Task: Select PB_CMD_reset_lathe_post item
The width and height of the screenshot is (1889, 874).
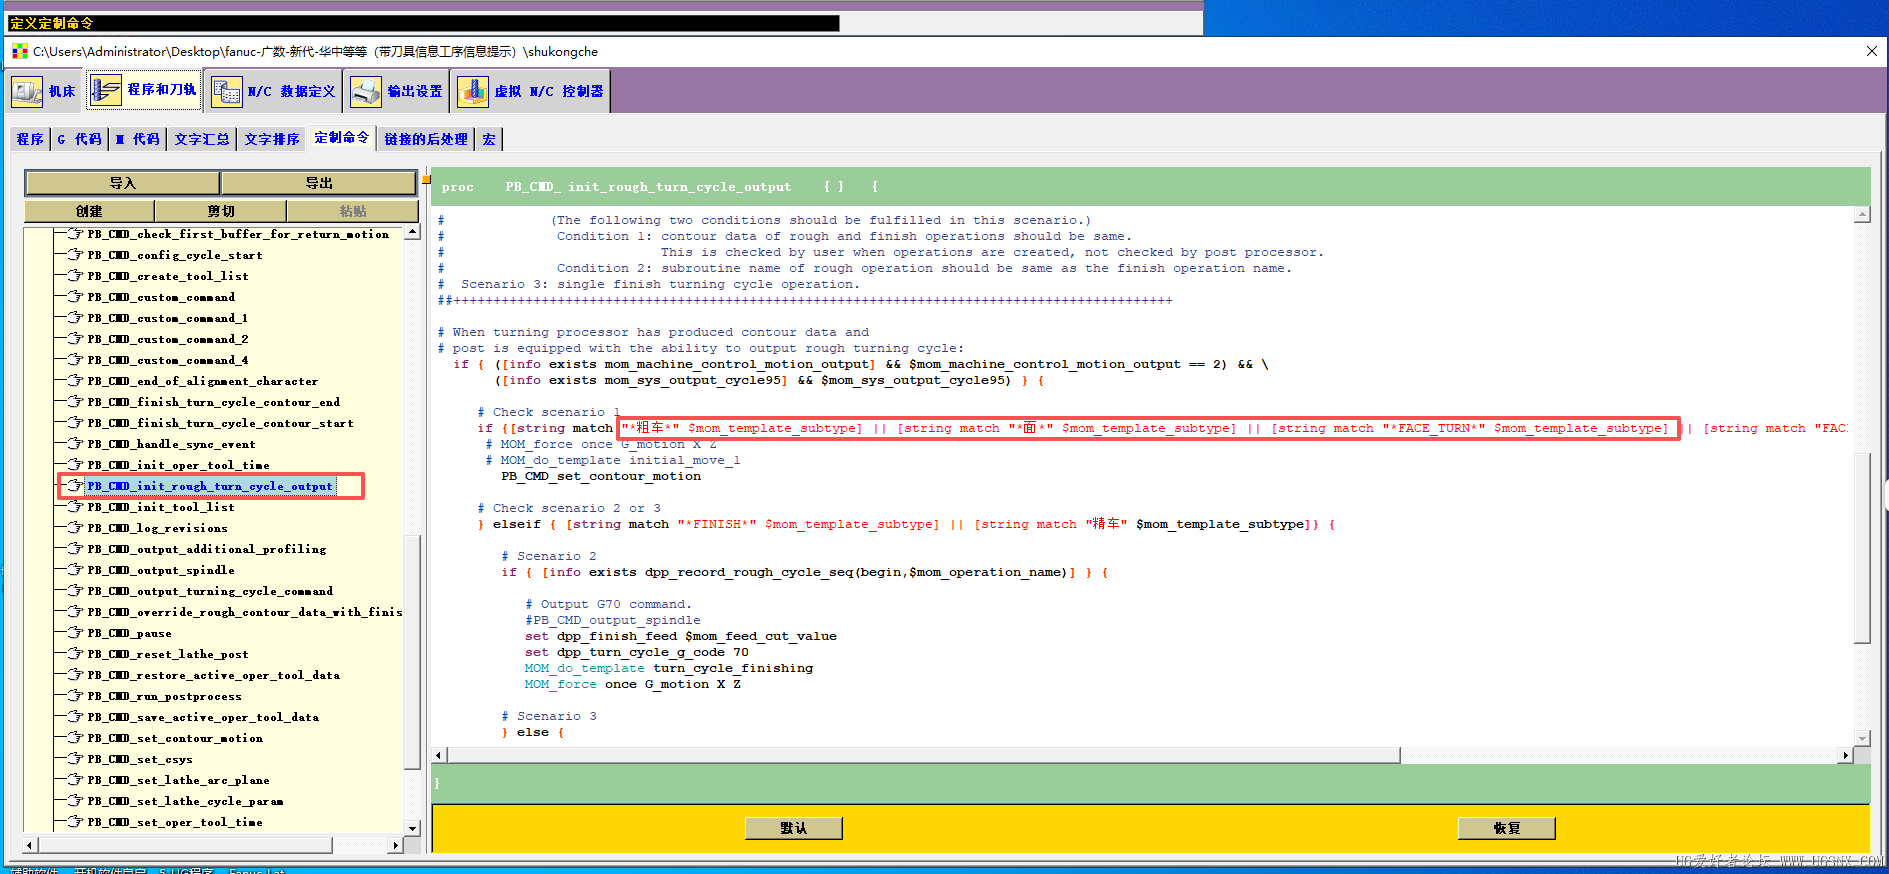Action: 168,654
